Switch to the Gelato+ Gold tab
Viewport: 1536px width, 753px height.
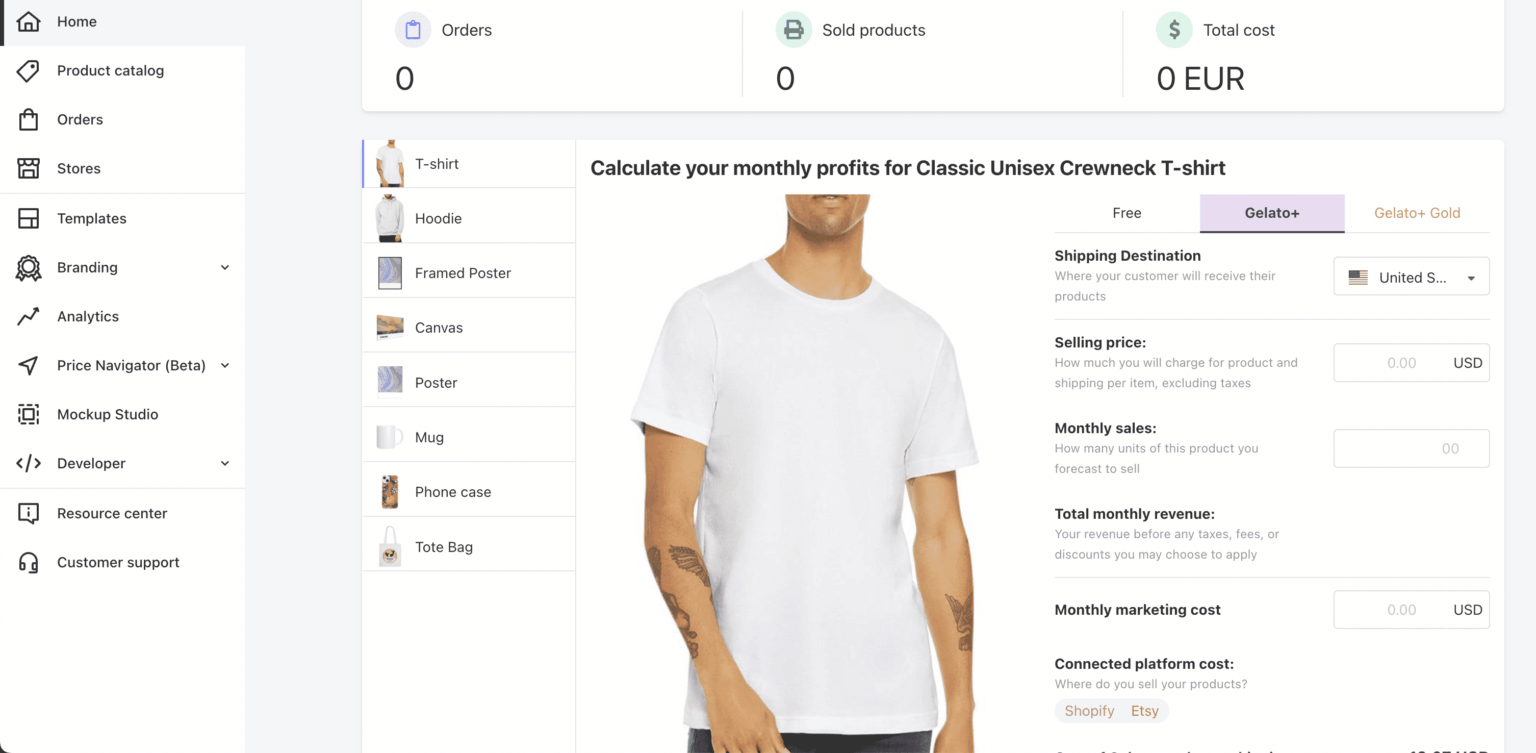(x=1417, y=213)
